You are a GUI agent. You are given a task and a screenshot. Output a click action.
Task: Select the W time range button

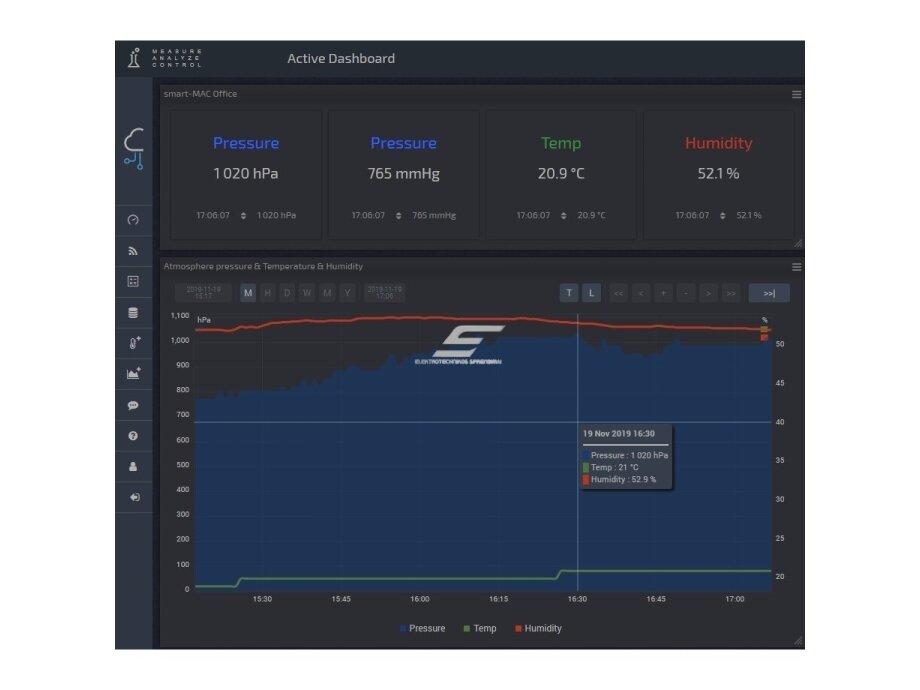pyautogui.click(x=307, y=293)
